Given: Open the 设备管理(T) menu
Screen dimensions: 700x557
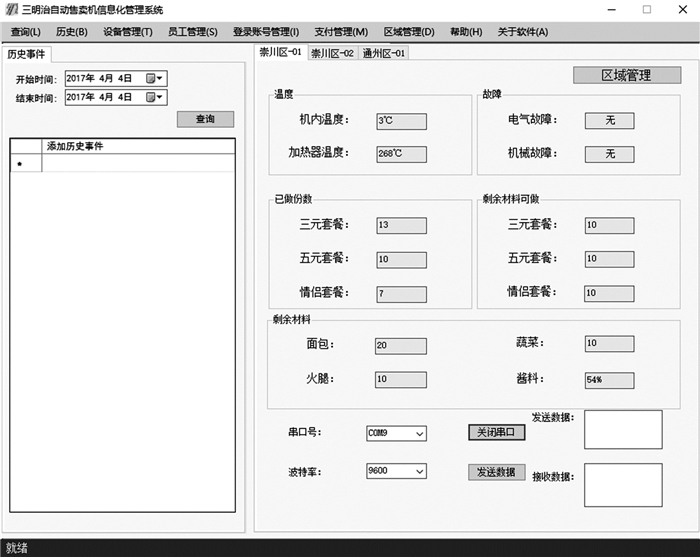Looking at the screenshot, I should point(127,32).
